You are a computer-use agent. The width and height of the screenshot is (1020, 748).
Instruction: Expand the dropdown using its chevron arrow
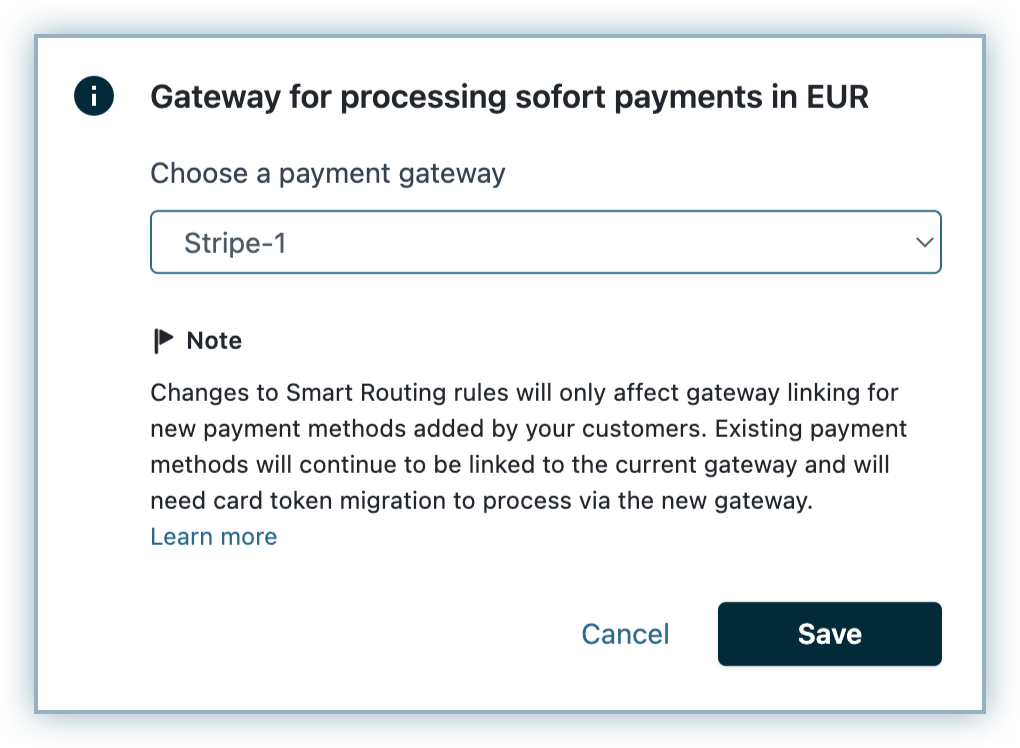(x=924, y=242)
